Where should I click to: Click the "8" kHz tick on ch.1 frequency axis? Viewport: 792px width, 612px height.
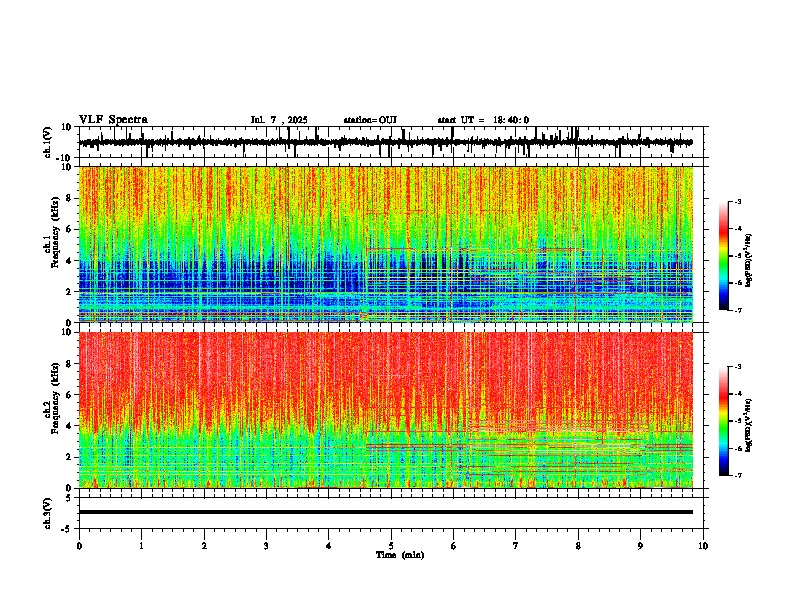(x=70, y=198)
